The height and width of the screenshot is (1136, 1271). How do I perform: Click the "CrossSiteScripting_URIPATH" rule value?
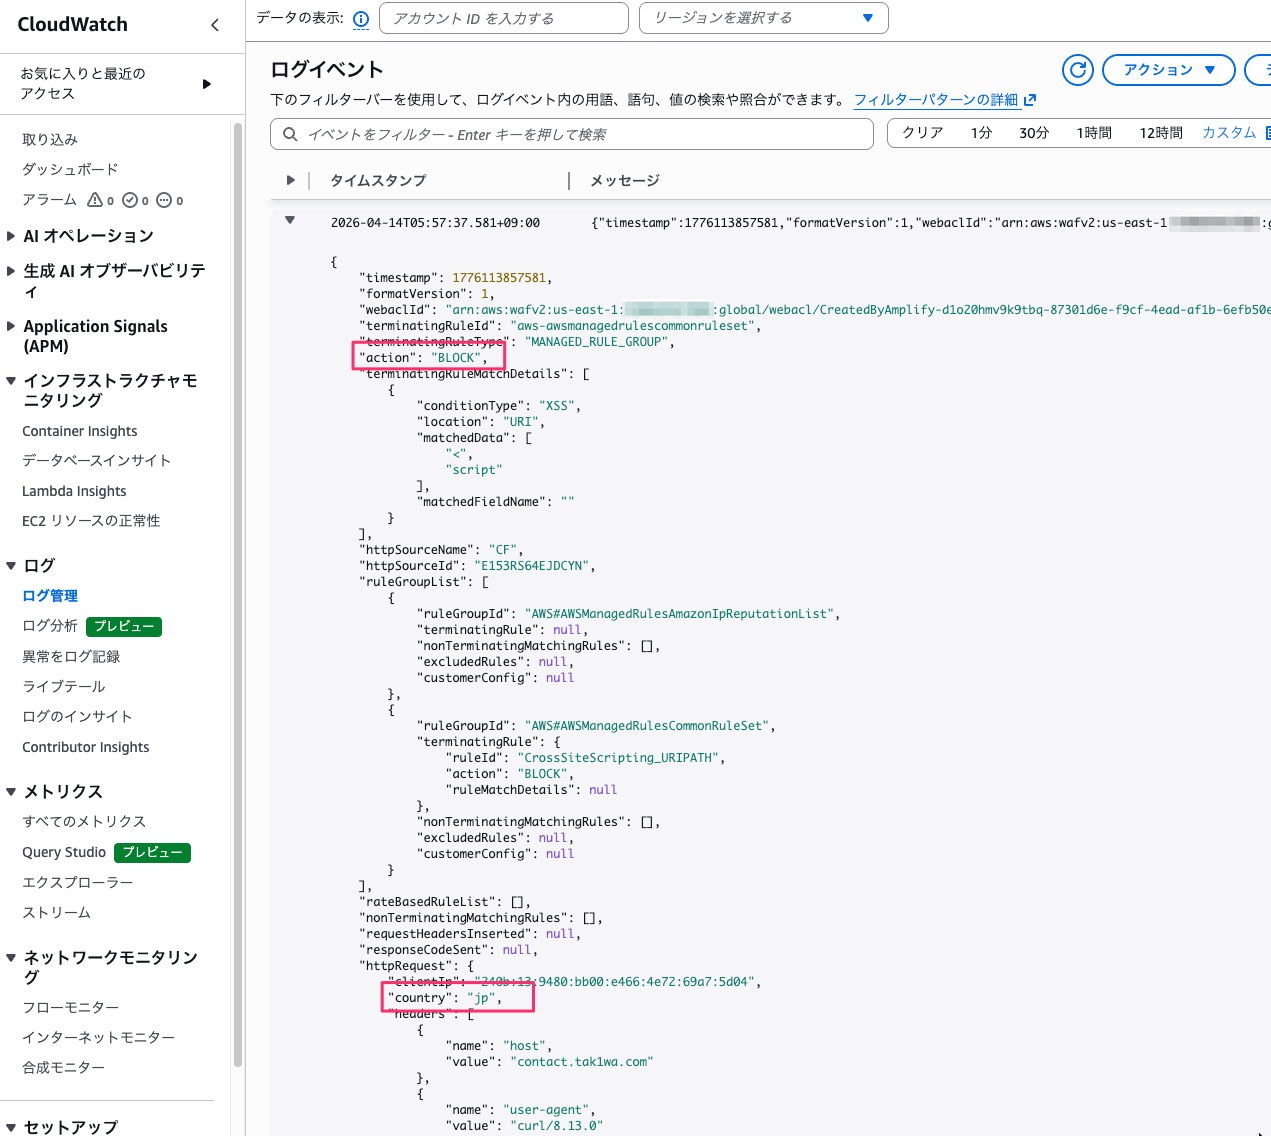point(619,758)
